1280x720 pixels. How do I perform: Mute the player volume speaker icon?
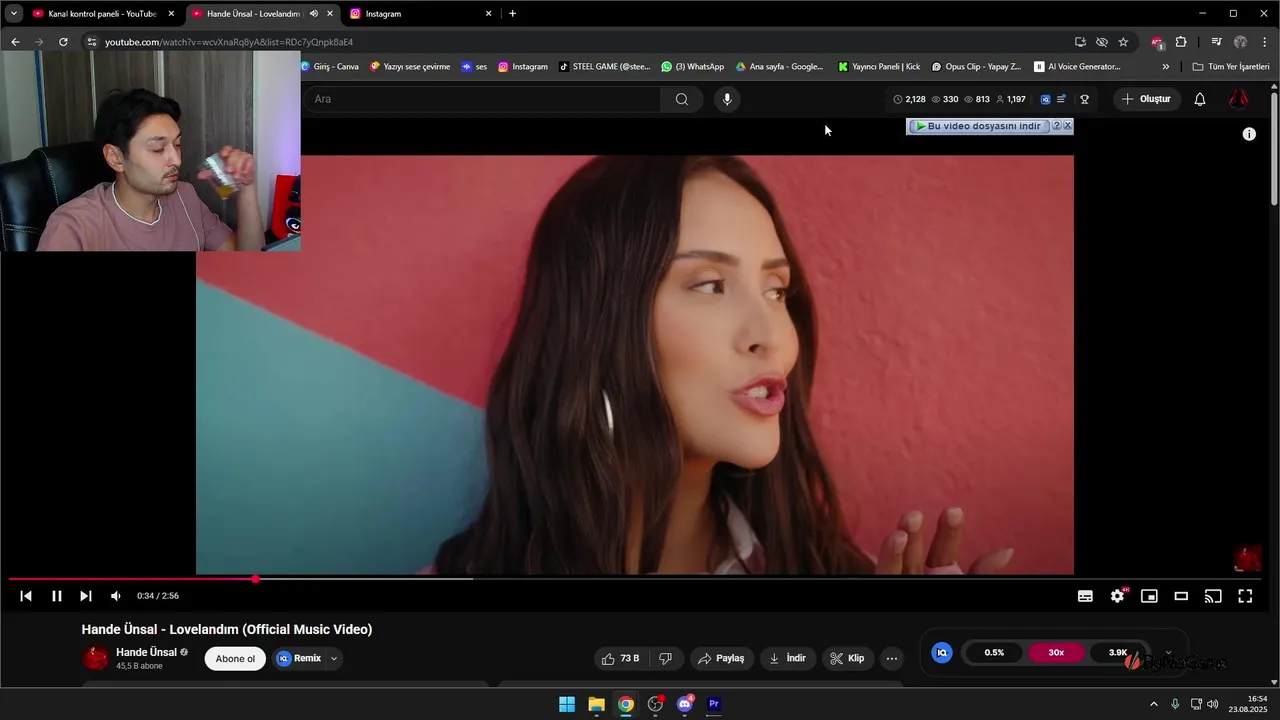click(x=116, y=596)
